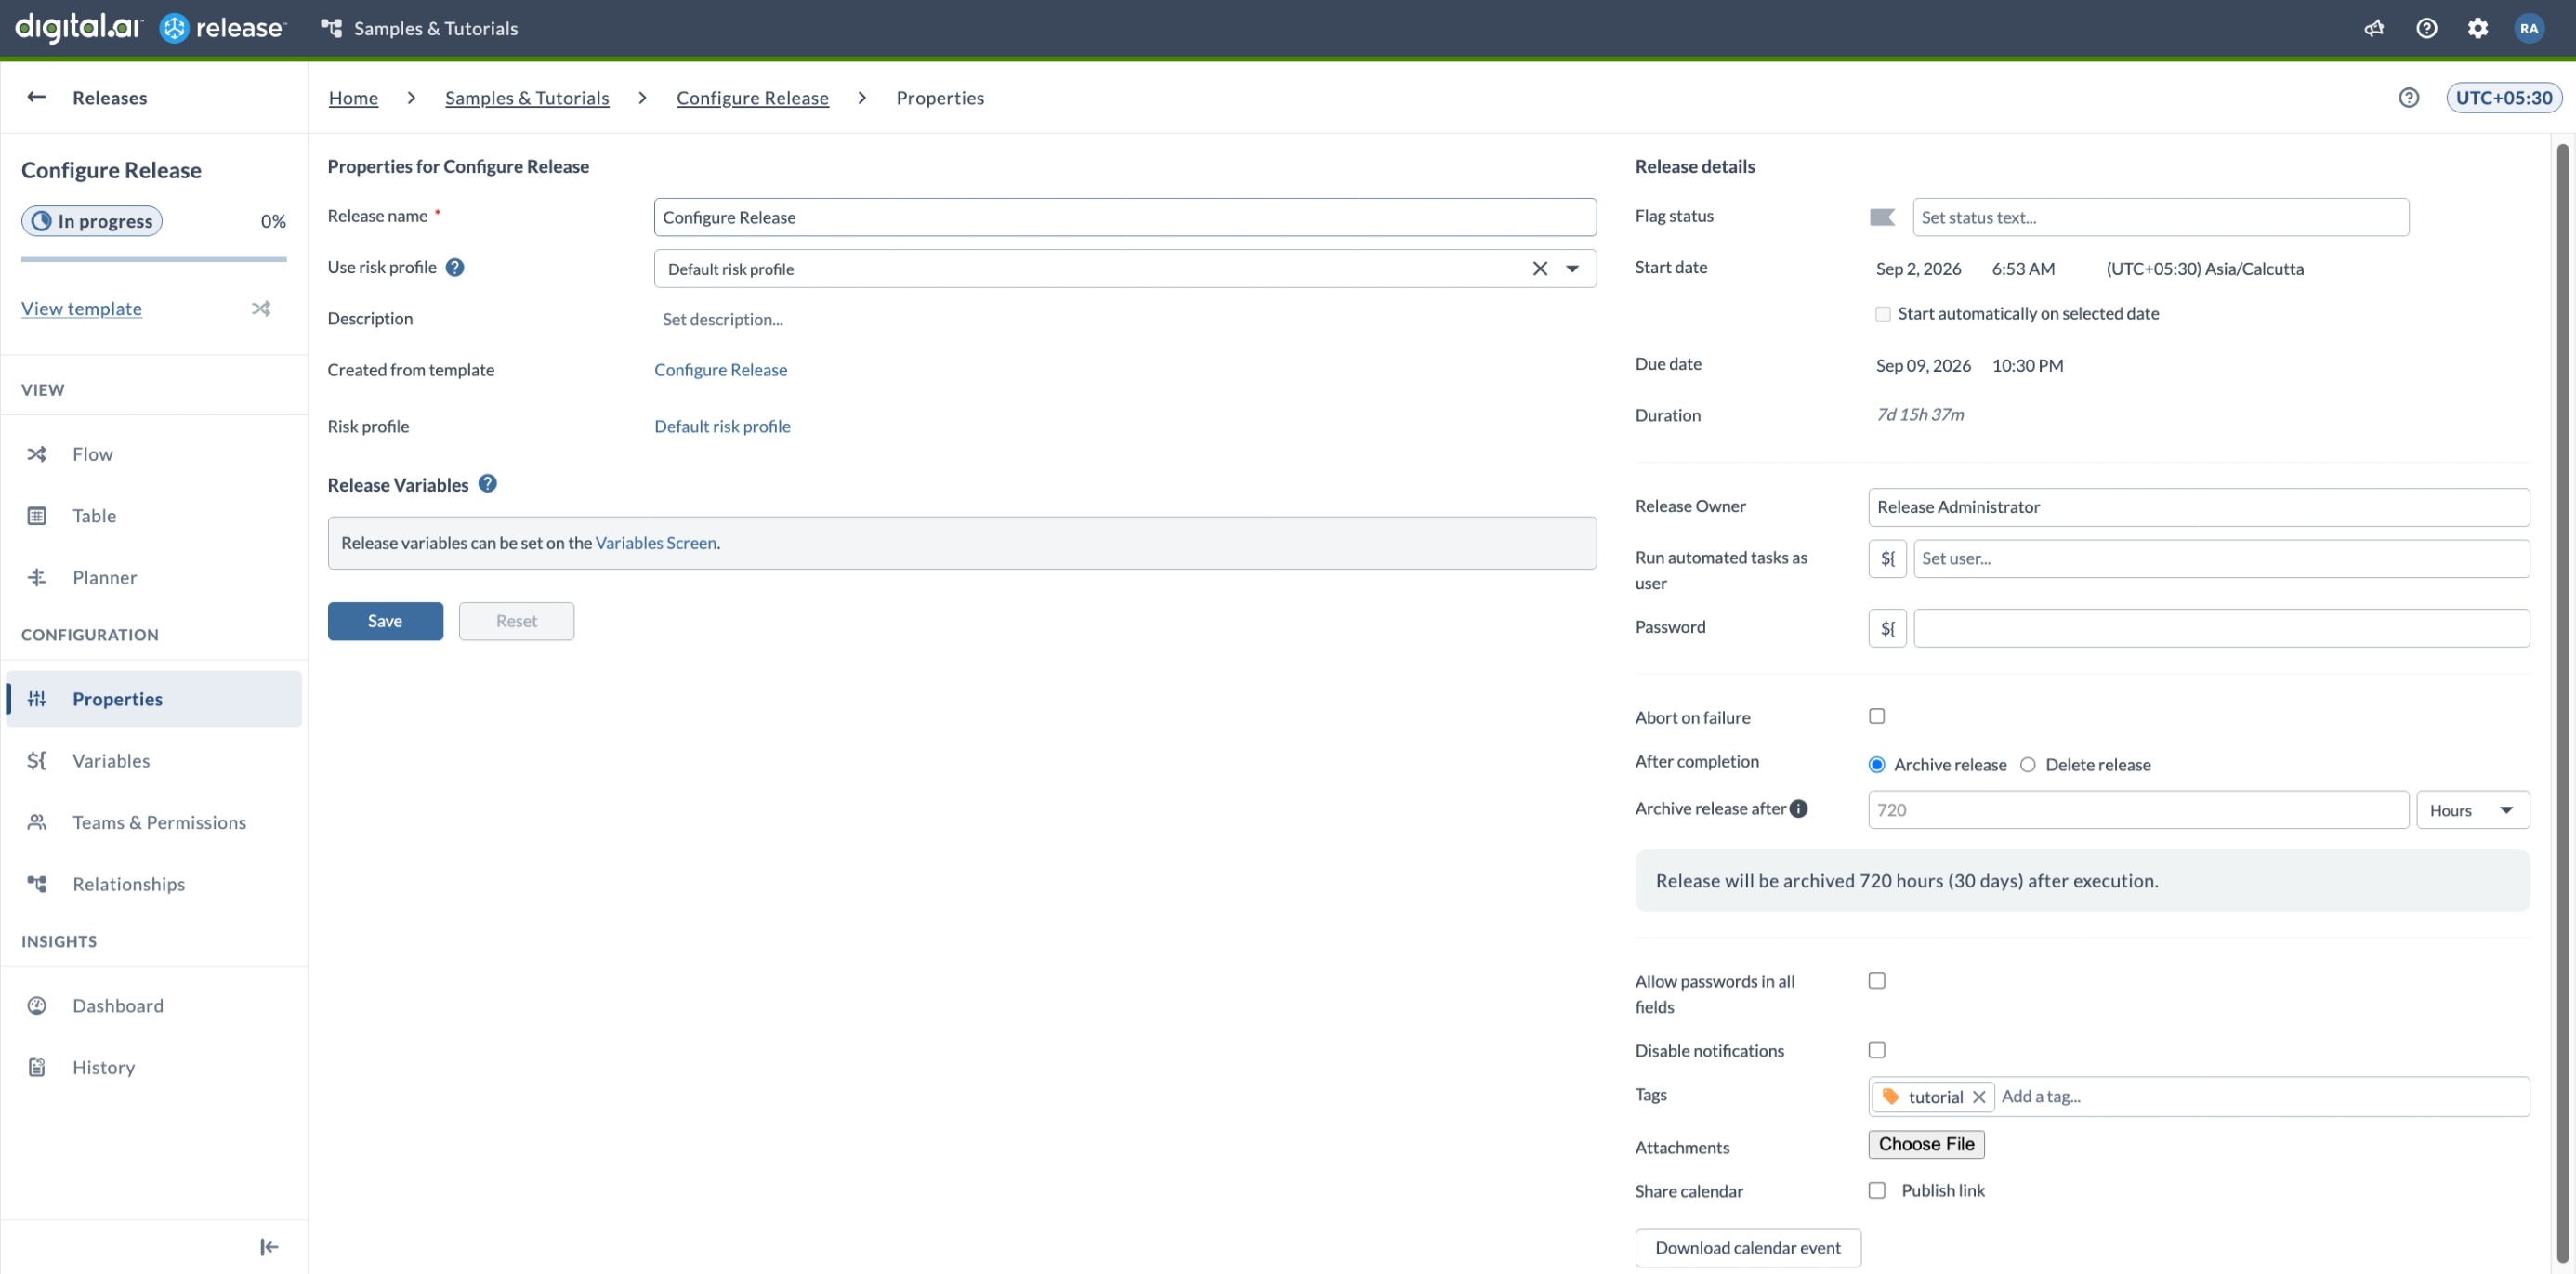
Task: Click the Release name input field
Action: click(x=1124, y=217)
